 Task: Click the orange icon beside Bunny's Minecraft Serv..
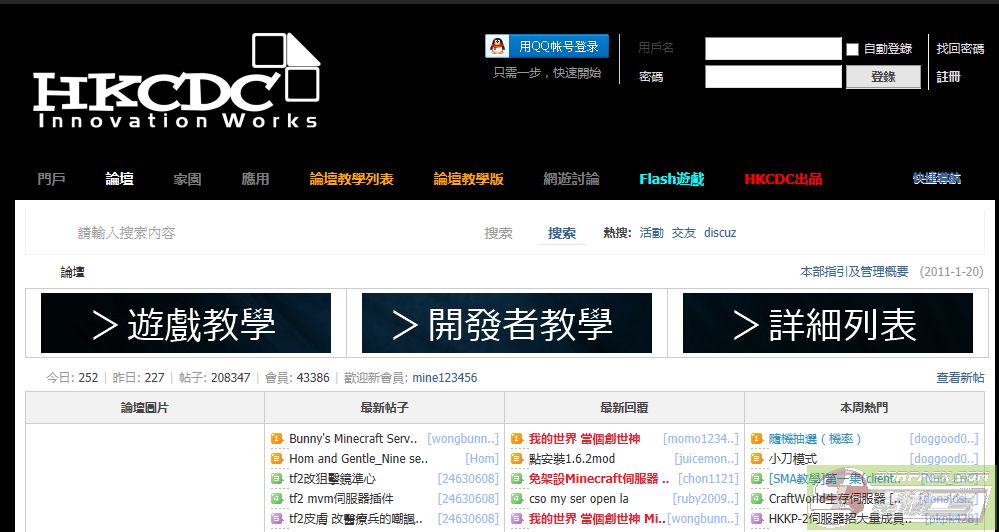click(x=278, y=439)
